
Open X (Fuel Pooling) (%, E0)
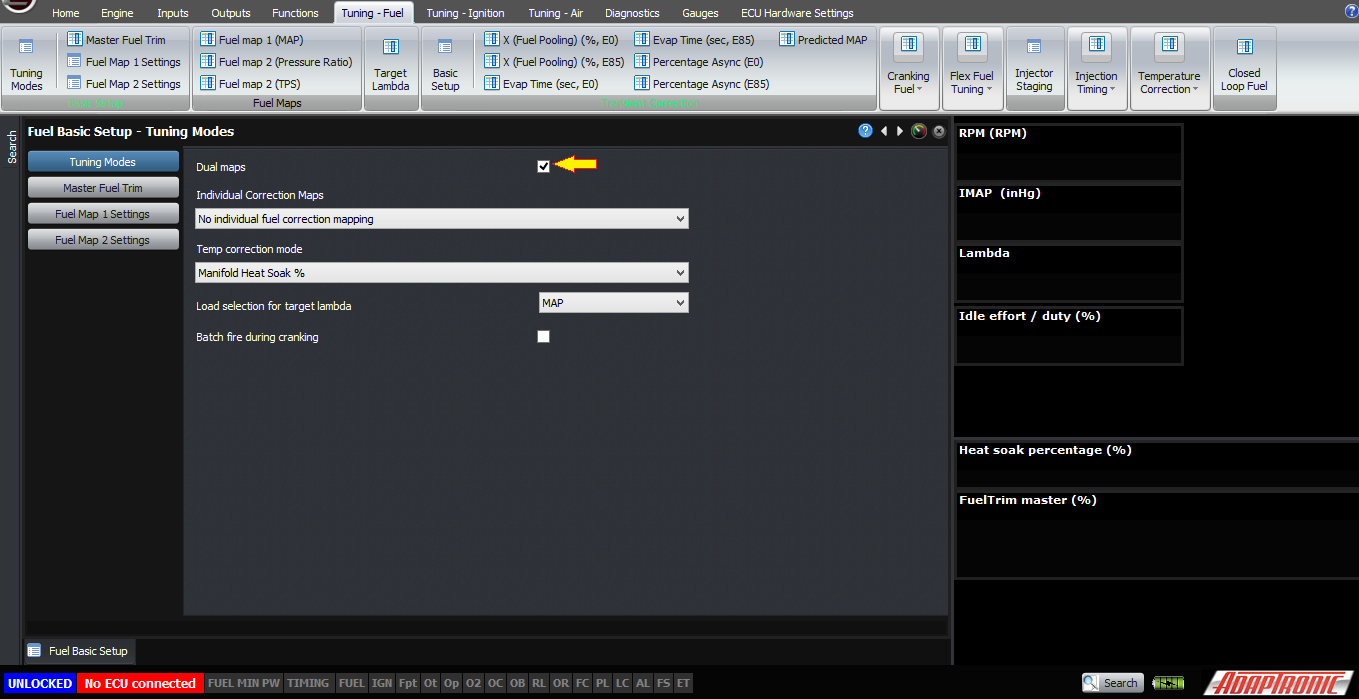(551, 40)
